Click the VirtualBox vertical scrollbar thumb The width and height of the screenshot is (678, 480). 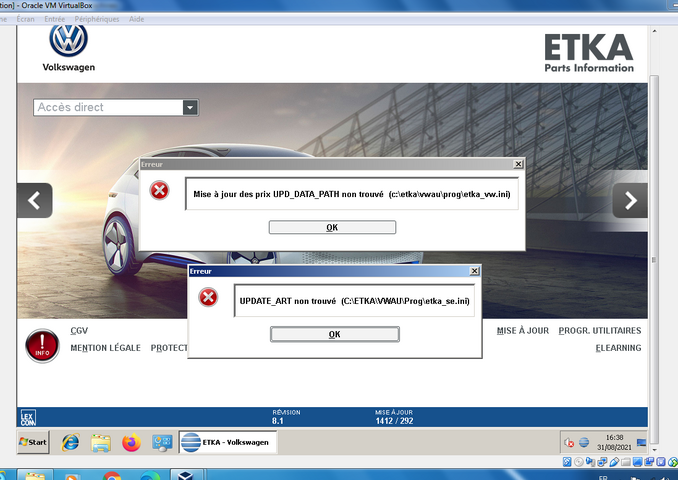654,259
